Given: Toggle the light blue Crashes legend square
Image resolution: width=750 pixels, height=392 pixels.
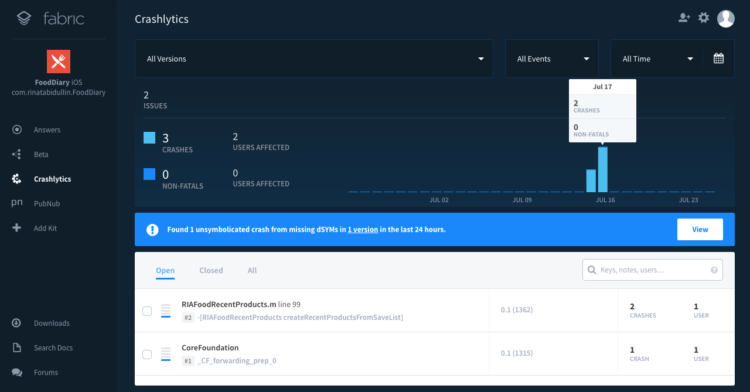Looking at the screenshot, I should pyautogui.click(x=149, y=138).
